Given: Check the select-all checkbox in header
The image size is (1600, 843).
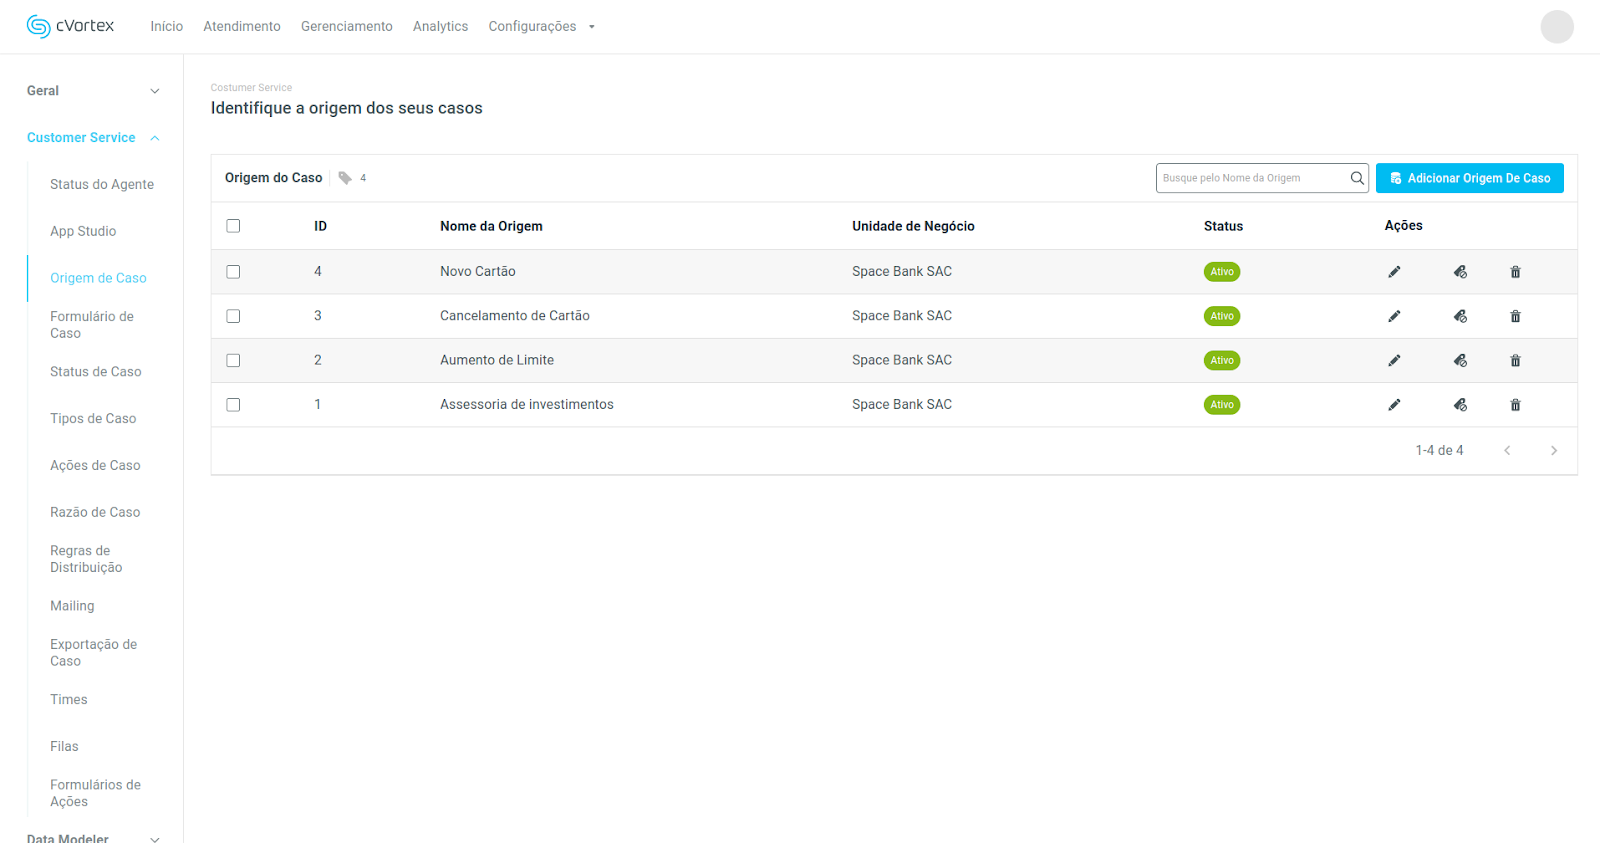Looking at the screenshot, I should coord(233,226).
